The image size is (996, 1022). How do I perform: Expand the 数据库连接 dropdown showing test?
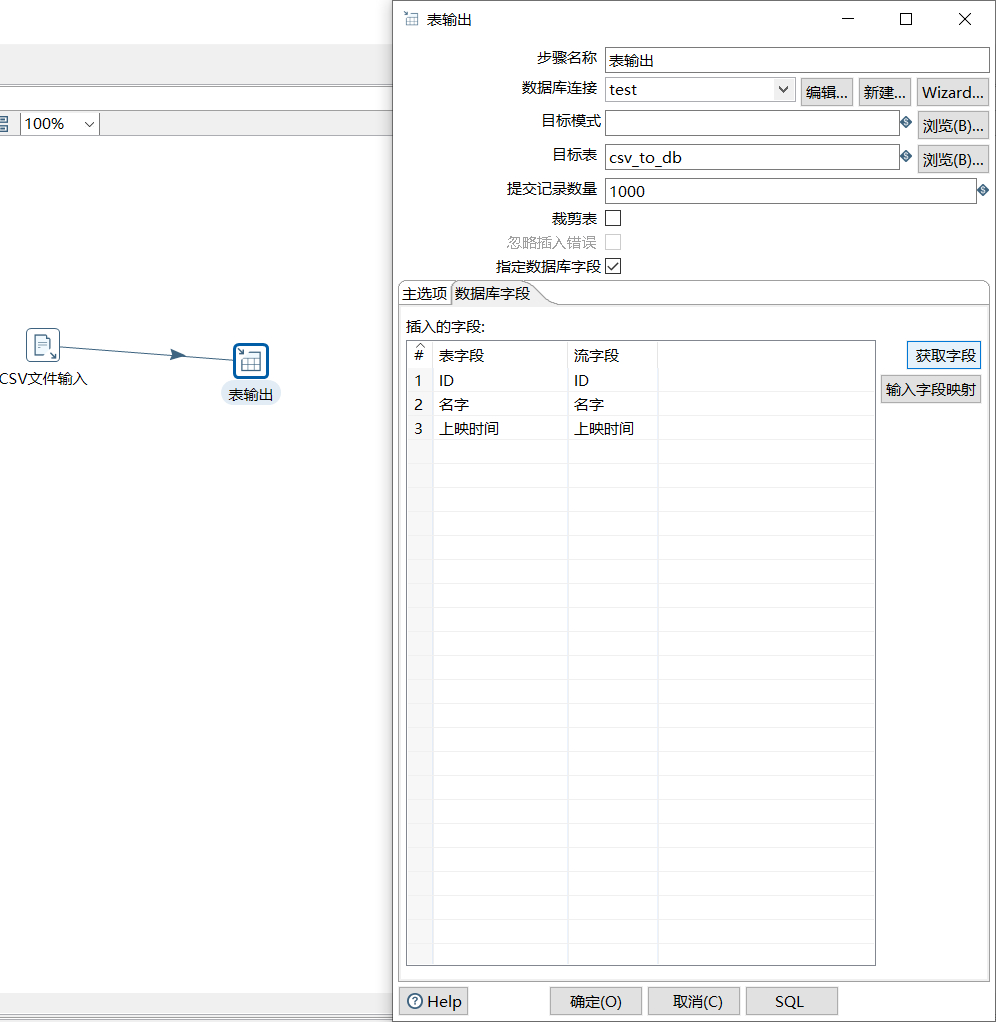[x=783, y=90]
